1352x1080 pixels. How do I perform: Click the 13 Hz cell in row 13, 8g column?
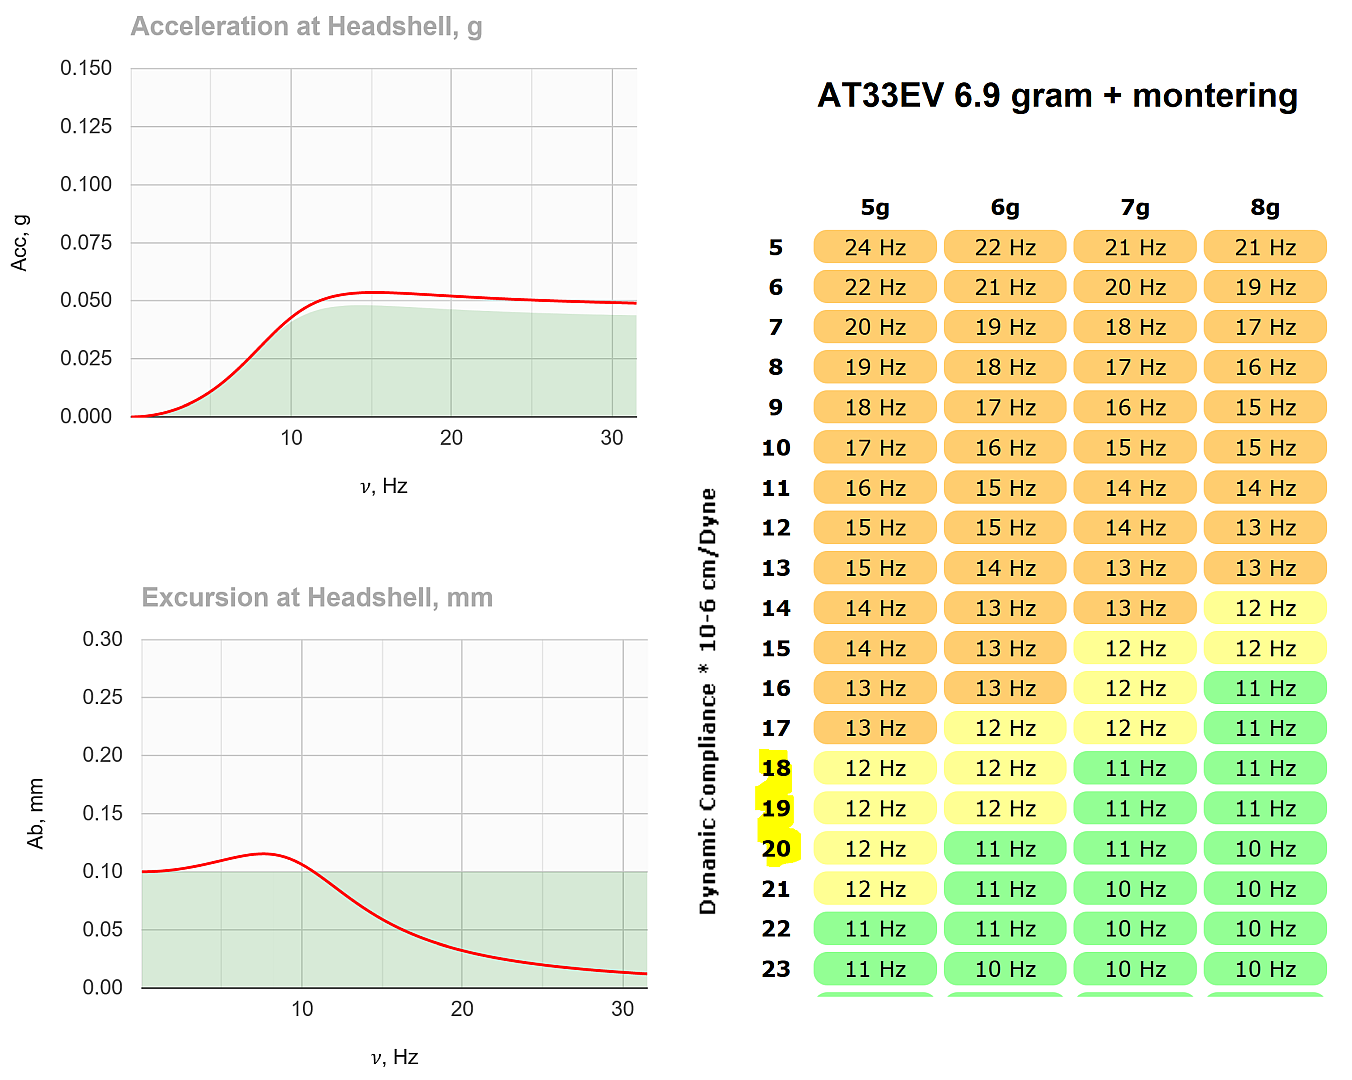tap(1265, 567)
